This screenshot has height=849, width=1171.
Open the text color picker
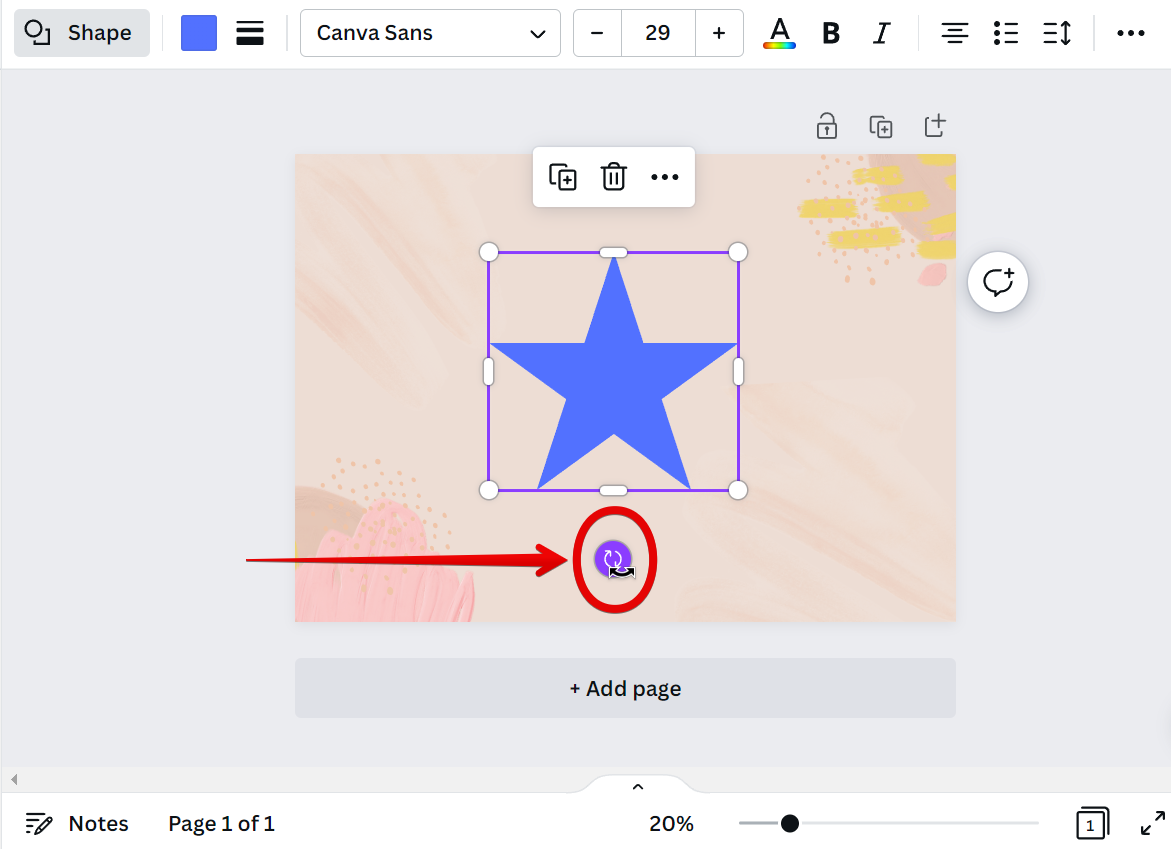point(779,33)
